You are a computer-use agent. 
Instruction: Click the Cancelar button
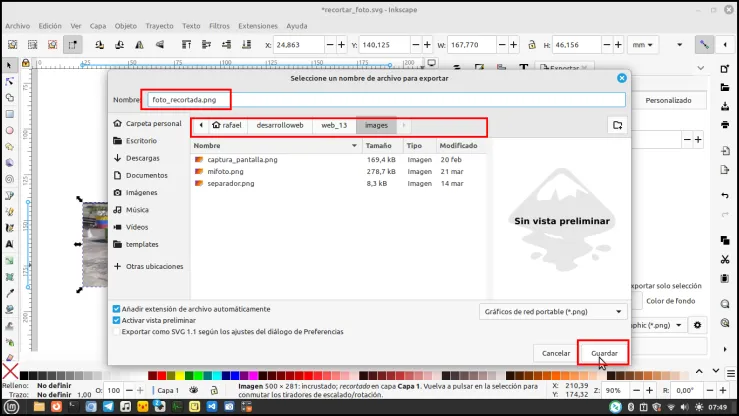pyautogui.click(x=556, y=353)
